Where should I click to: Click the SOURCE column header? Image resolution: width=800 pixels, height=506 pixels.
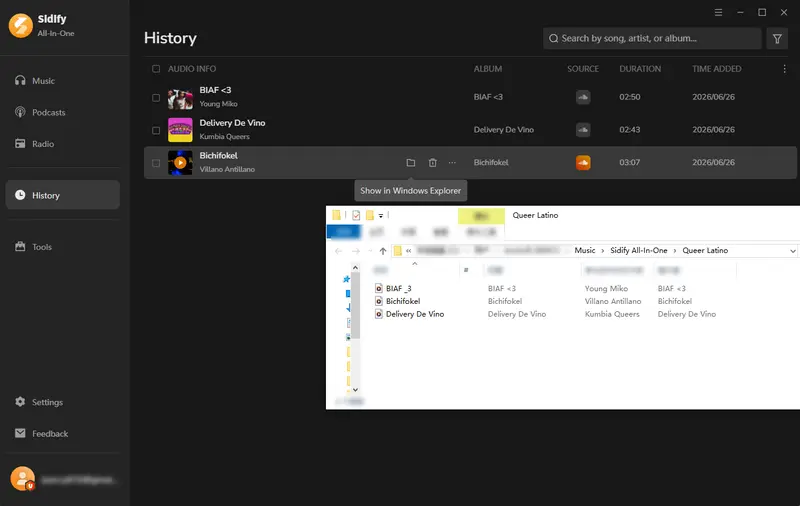[x=583, y=69]
